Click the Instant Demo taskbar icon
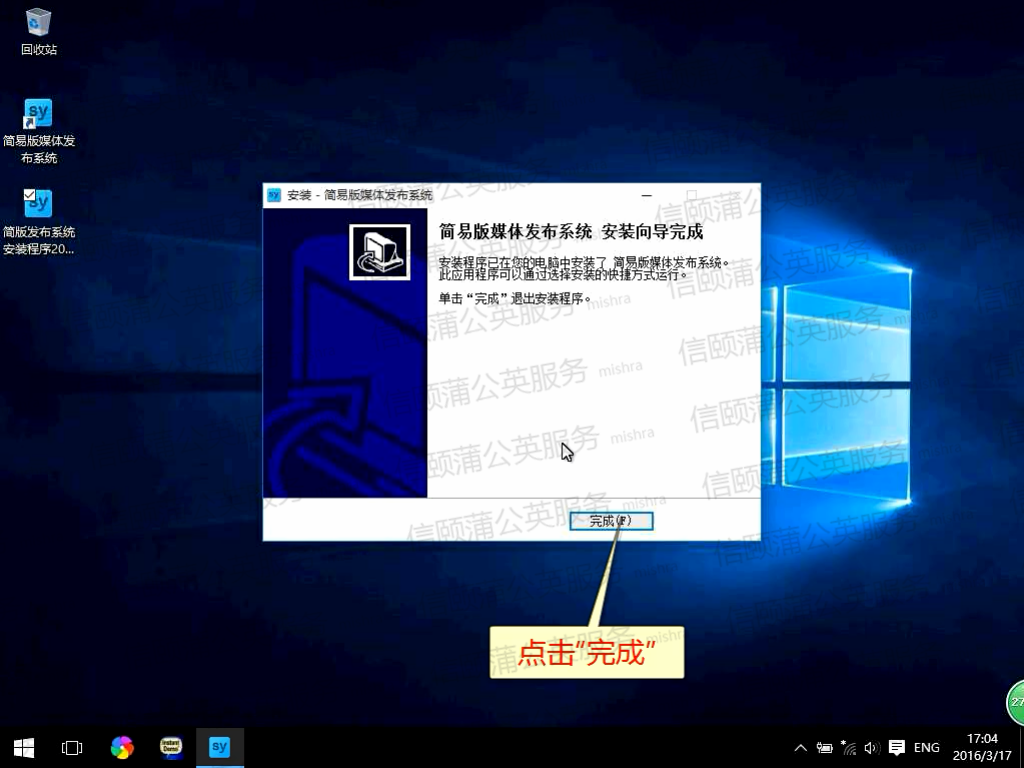The height and width of the screenshot is (768, 1024). coord(171,747)
